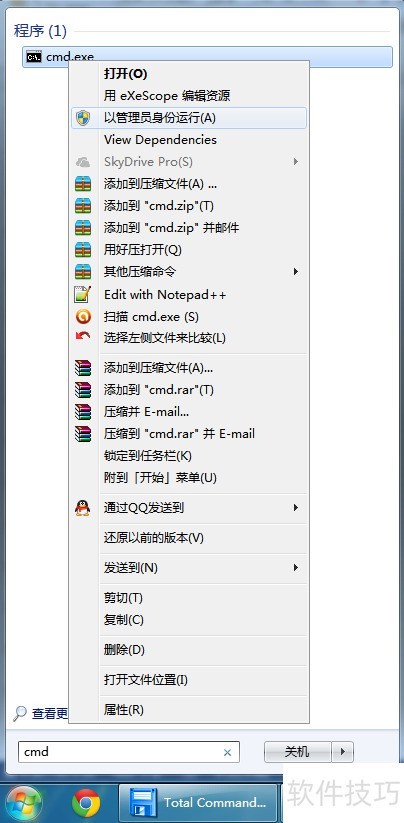Open the shutdown options arrow next to 关机

[x=343, y=752]
